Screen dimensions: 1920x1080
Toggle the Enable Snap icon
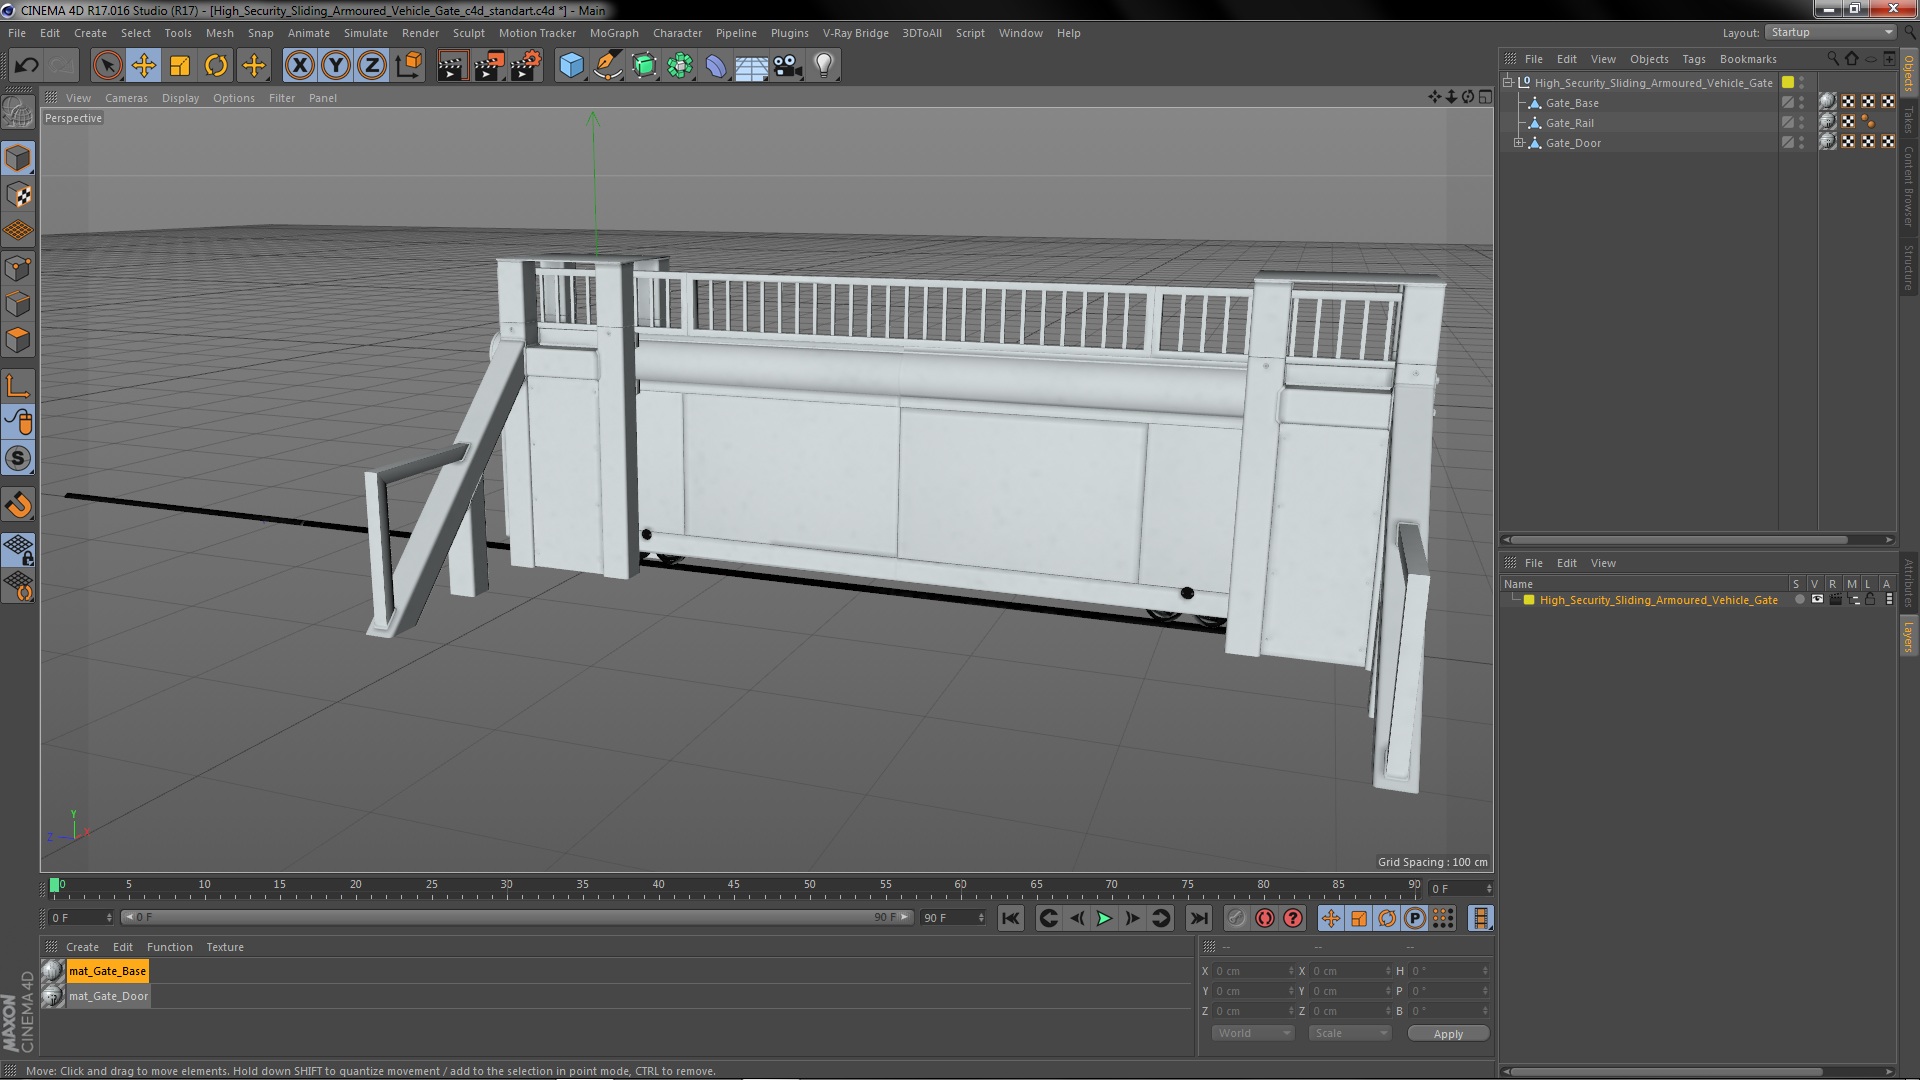point(18,505)
